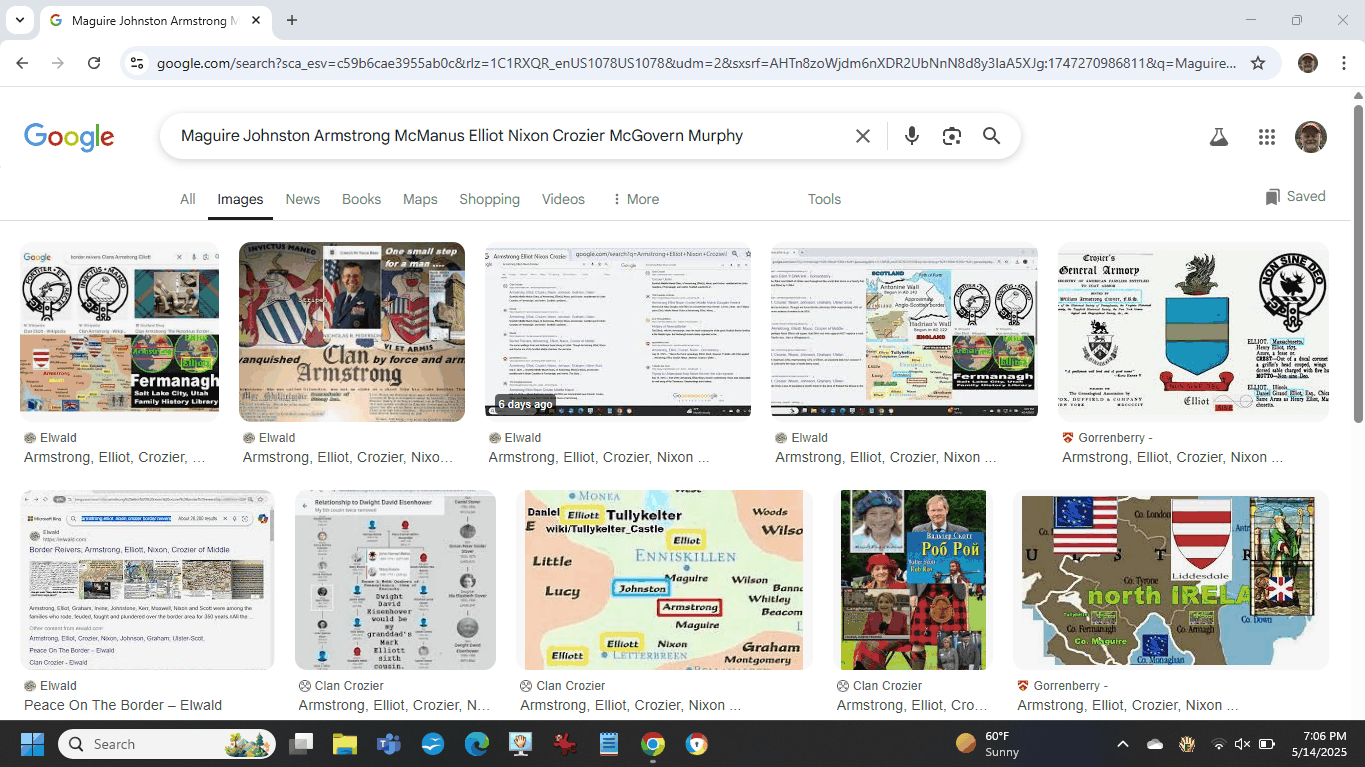Bookmark this page with the star icon

pyautogui.click(x=1258, y=63)
